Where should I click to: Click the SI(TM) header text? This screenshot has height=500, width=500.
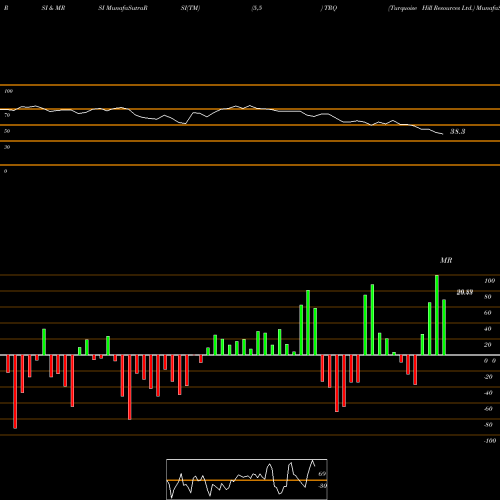click(x=190, y=8)
